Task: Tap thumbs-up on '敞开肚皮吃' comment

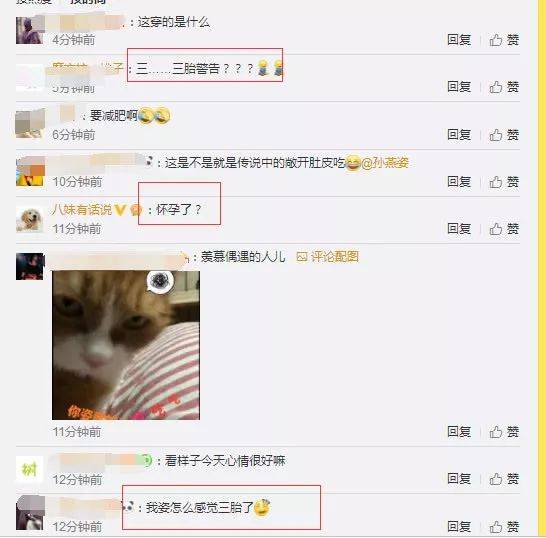Action: tap(504, 182)
